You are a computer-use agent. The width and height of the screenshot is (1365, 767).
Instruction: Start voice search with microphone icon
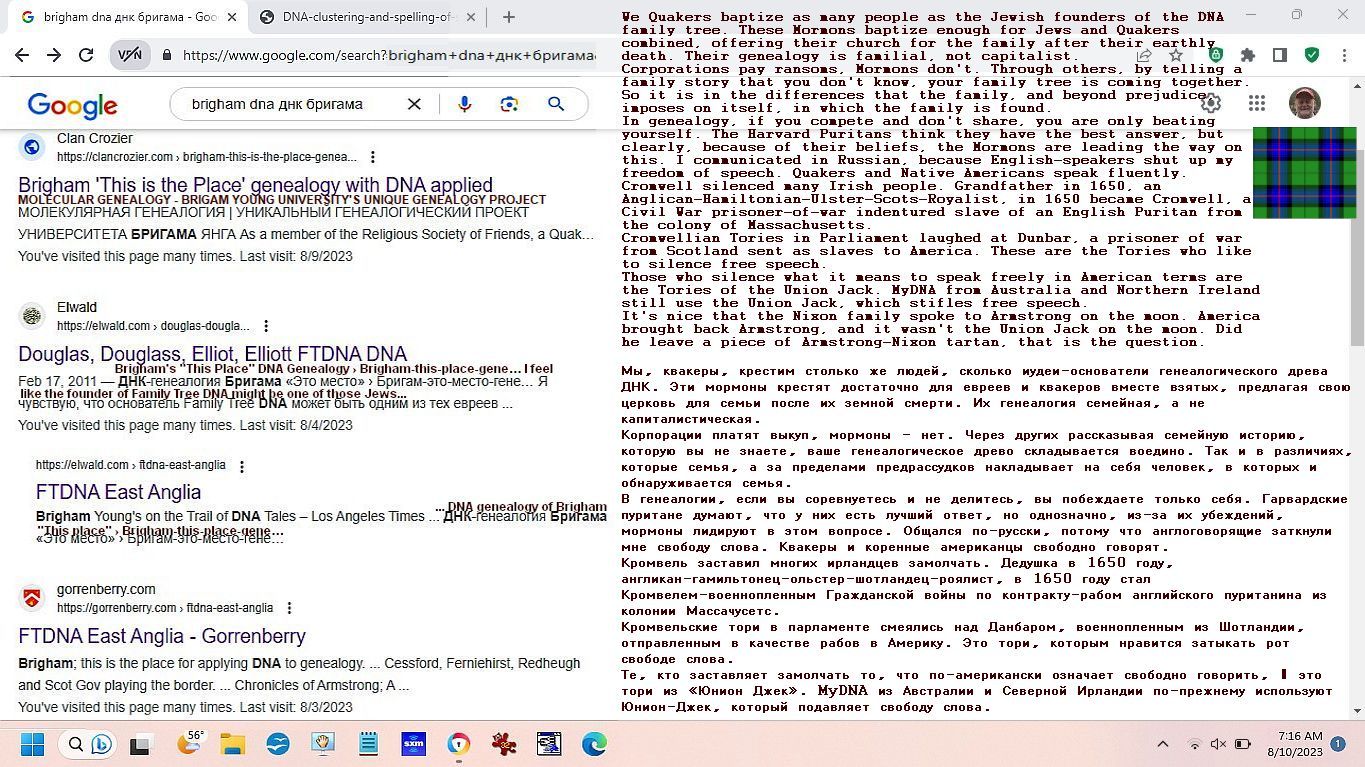click(x=464, y=104)
